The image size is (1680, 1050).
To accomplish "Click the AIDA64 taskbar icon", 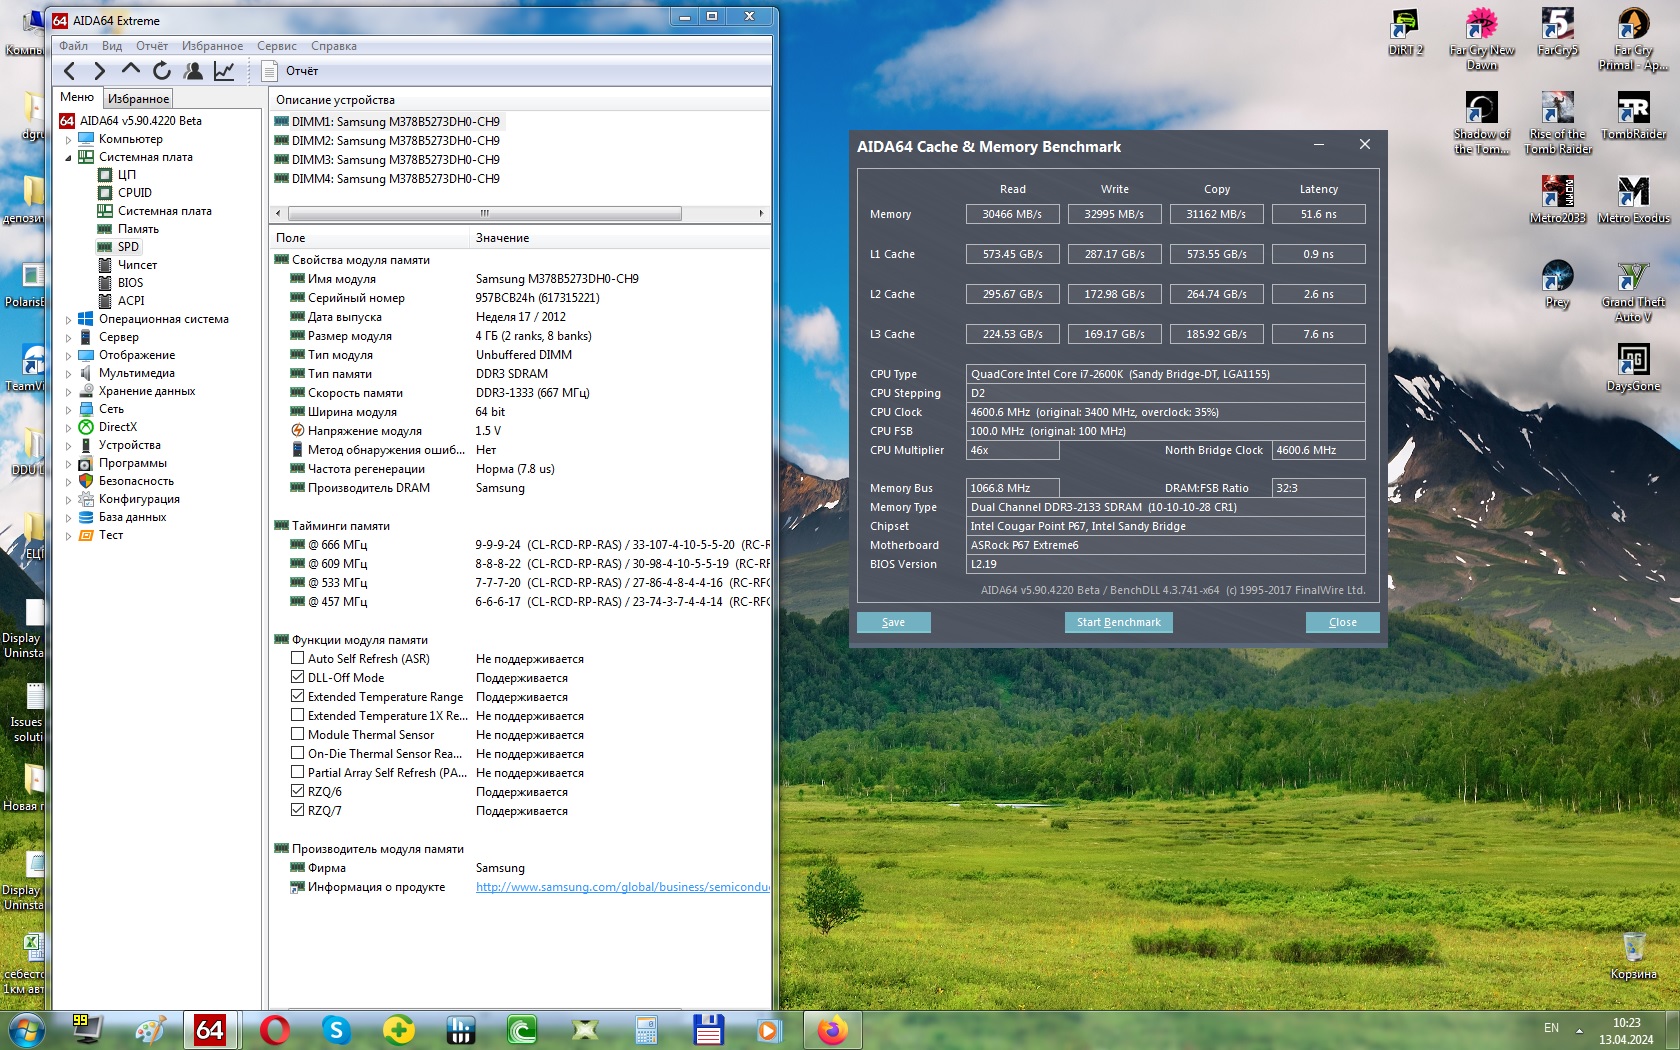I will (x=210, y=1030).
